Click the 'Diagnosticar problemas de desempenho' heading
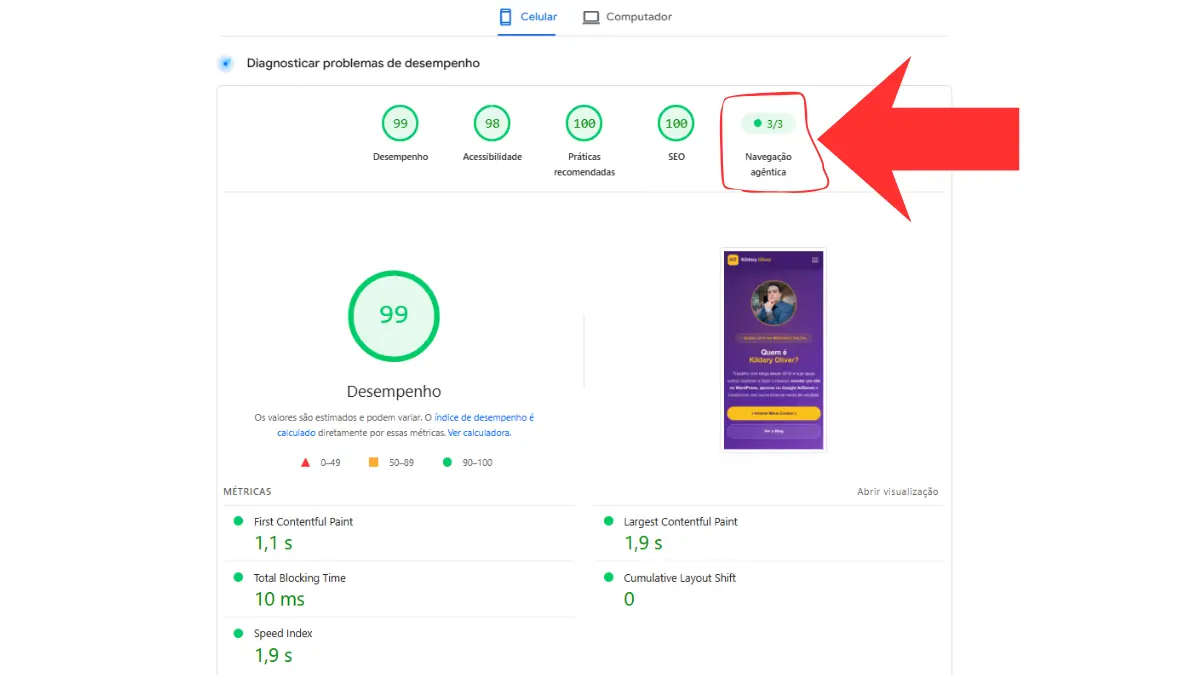Screen dimensions: 1200x675 click(x=363, y=63)
